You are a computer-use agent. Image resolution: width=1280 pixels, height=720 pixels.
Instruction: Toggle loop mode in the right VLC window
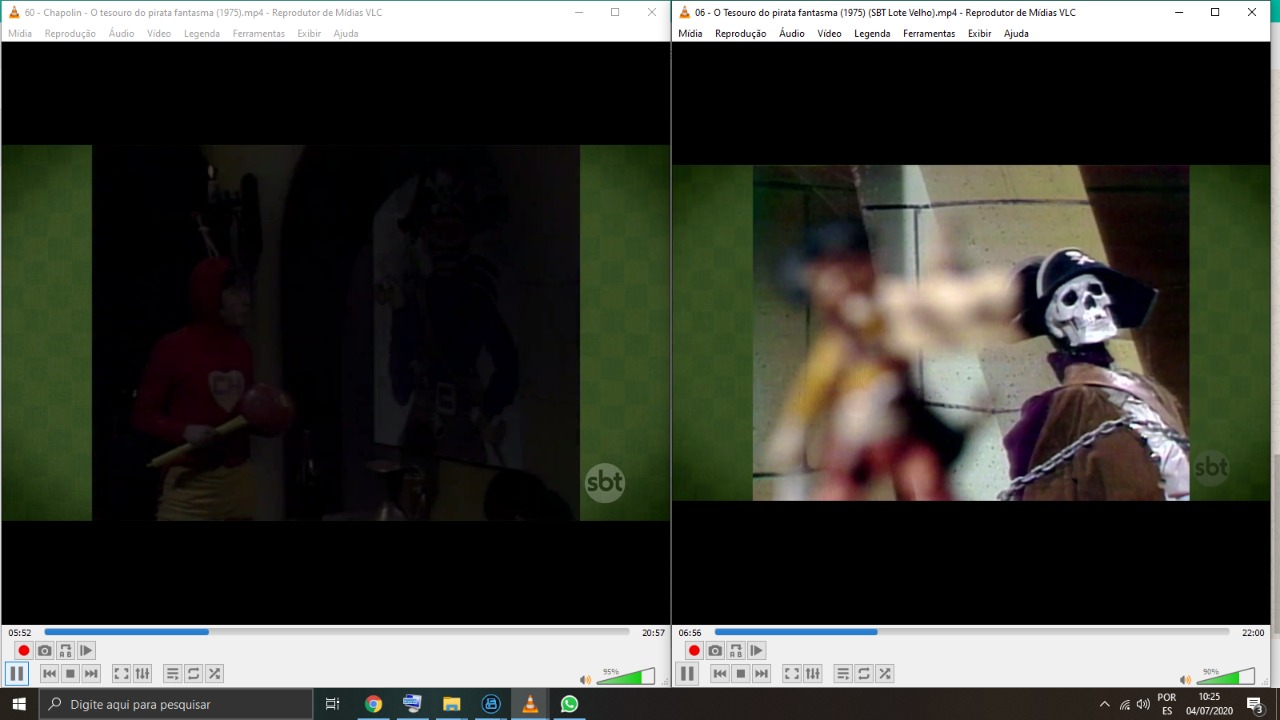point(863,674)
